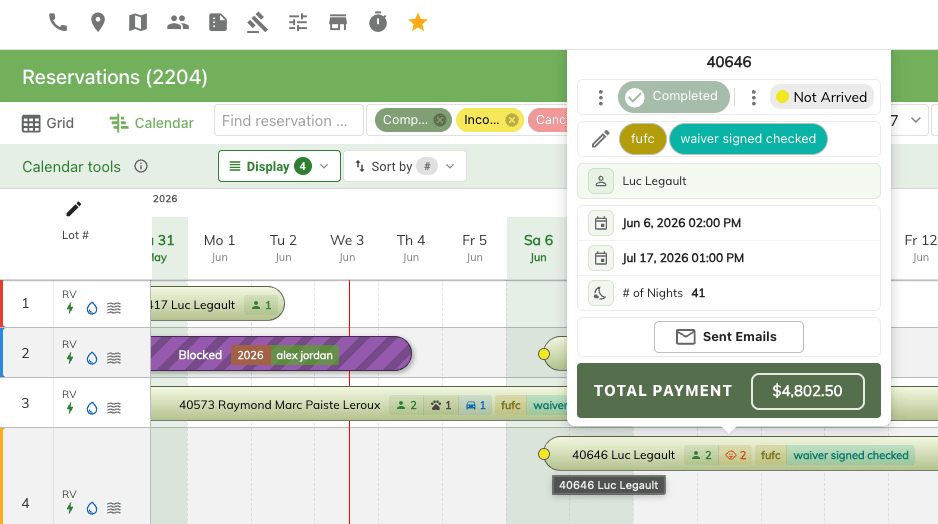Click the fufc tag in popup
The width and height of the screenshot is (938, 524).
[642, 139]
